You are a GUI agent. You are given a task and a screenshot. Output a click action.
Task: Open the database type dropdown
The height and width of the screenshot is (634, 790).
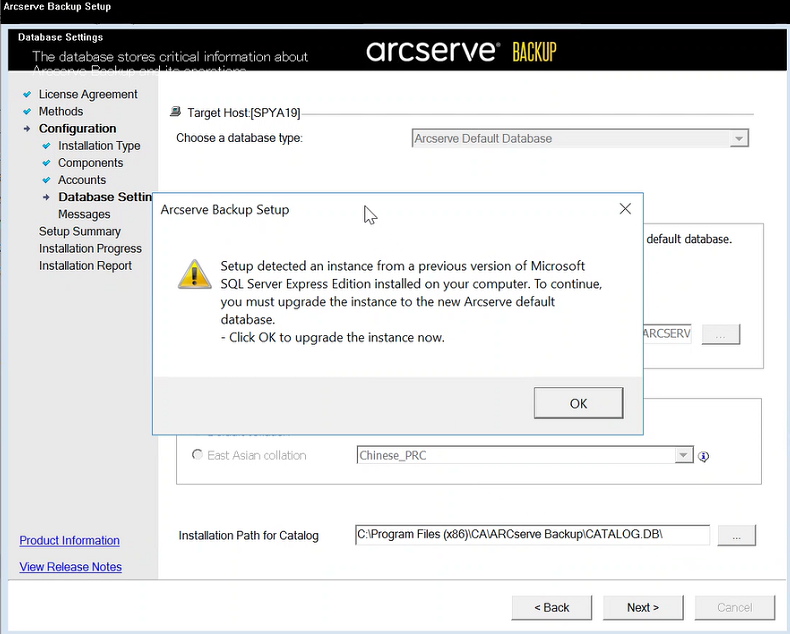point(739,138)
